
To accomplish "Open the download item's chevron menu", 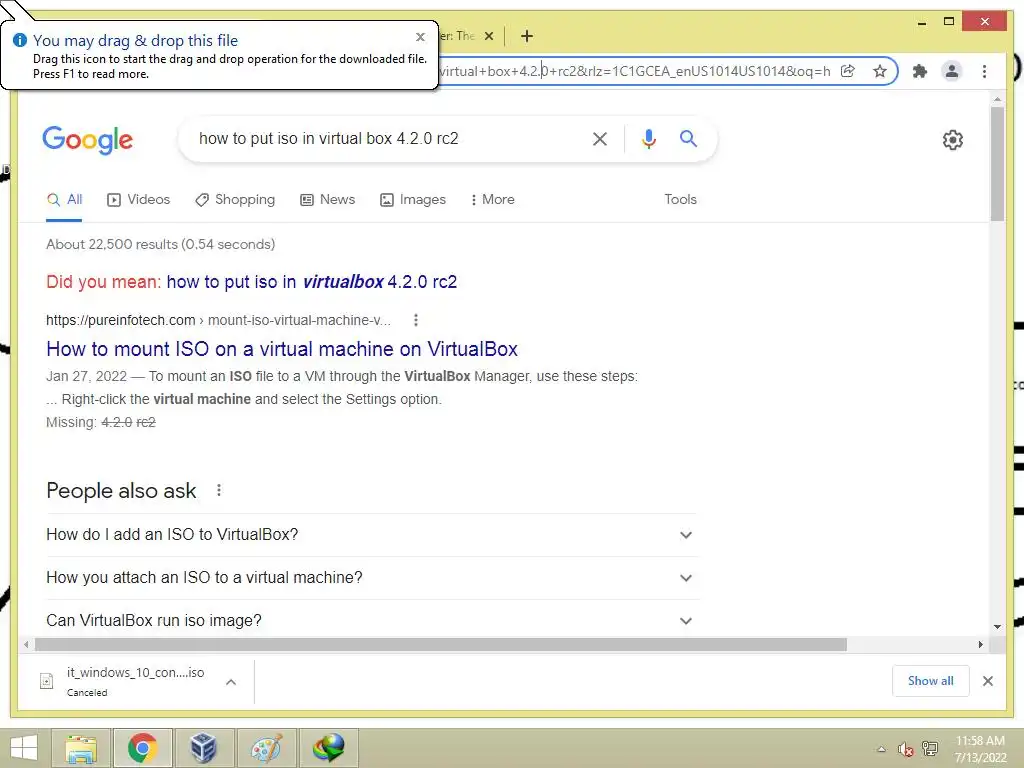I will 231,682.
